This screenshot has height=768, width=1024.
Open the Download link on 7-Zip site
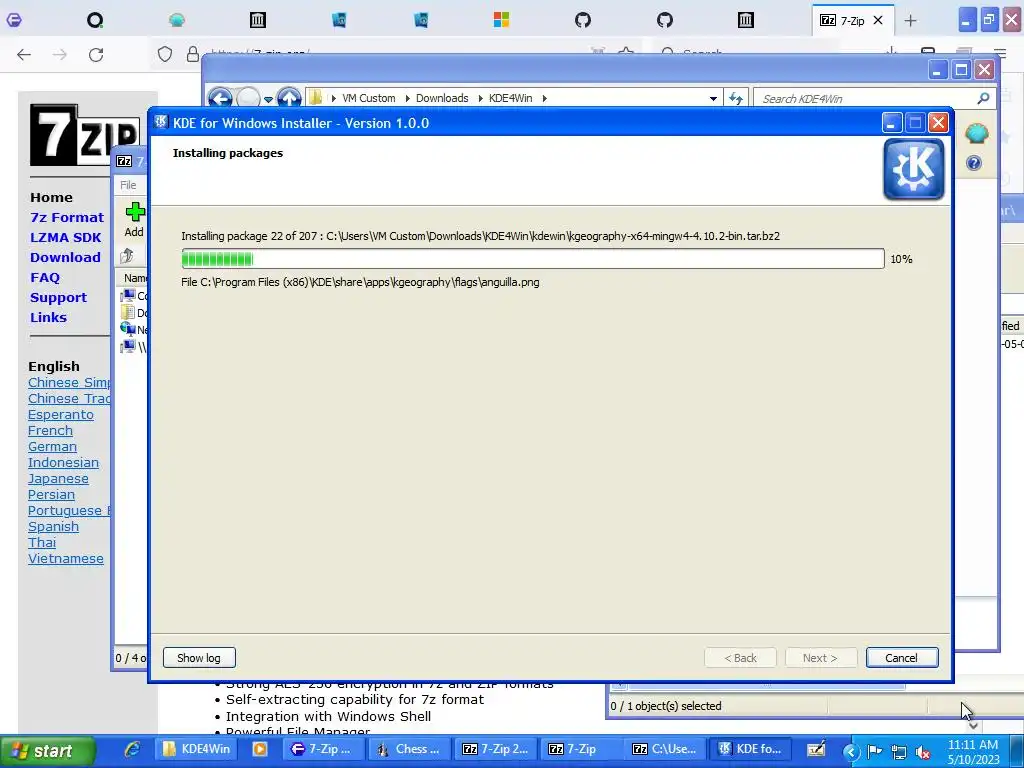(65, 257)
